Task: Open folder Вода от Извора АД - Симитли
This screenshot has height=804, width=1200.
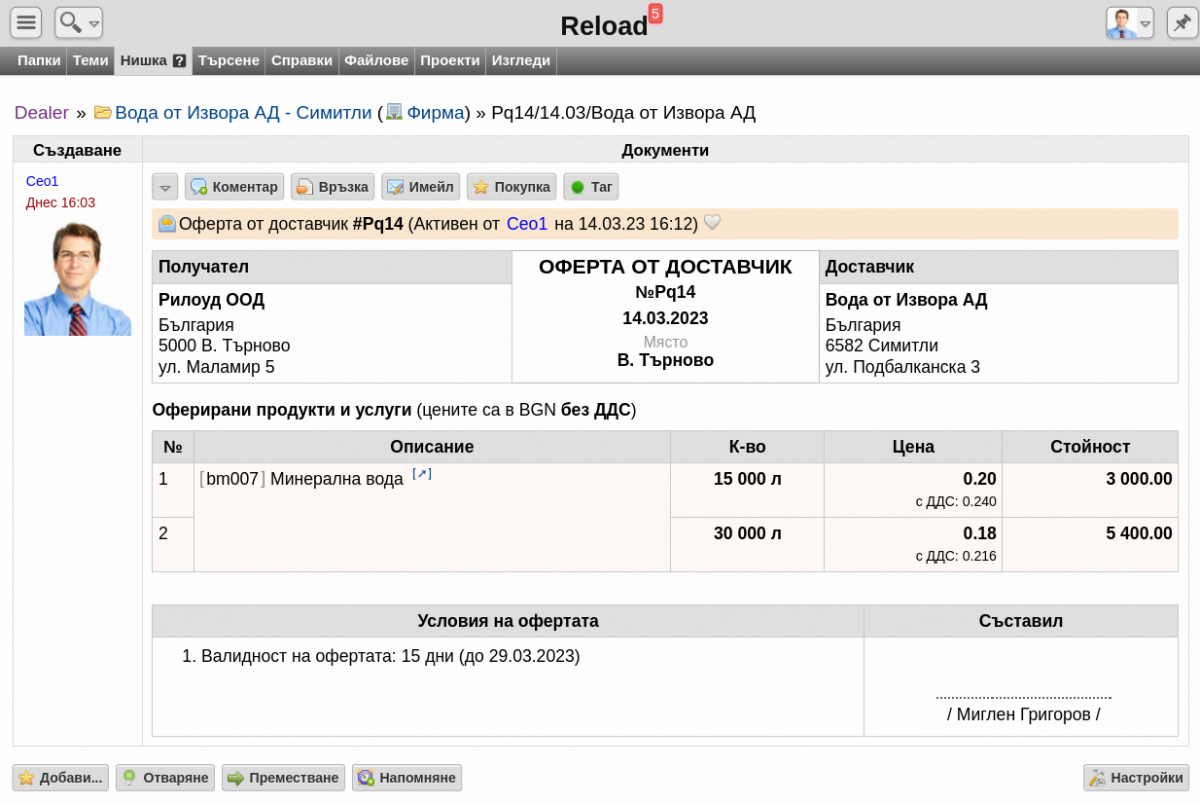Action: click(243, 113)
